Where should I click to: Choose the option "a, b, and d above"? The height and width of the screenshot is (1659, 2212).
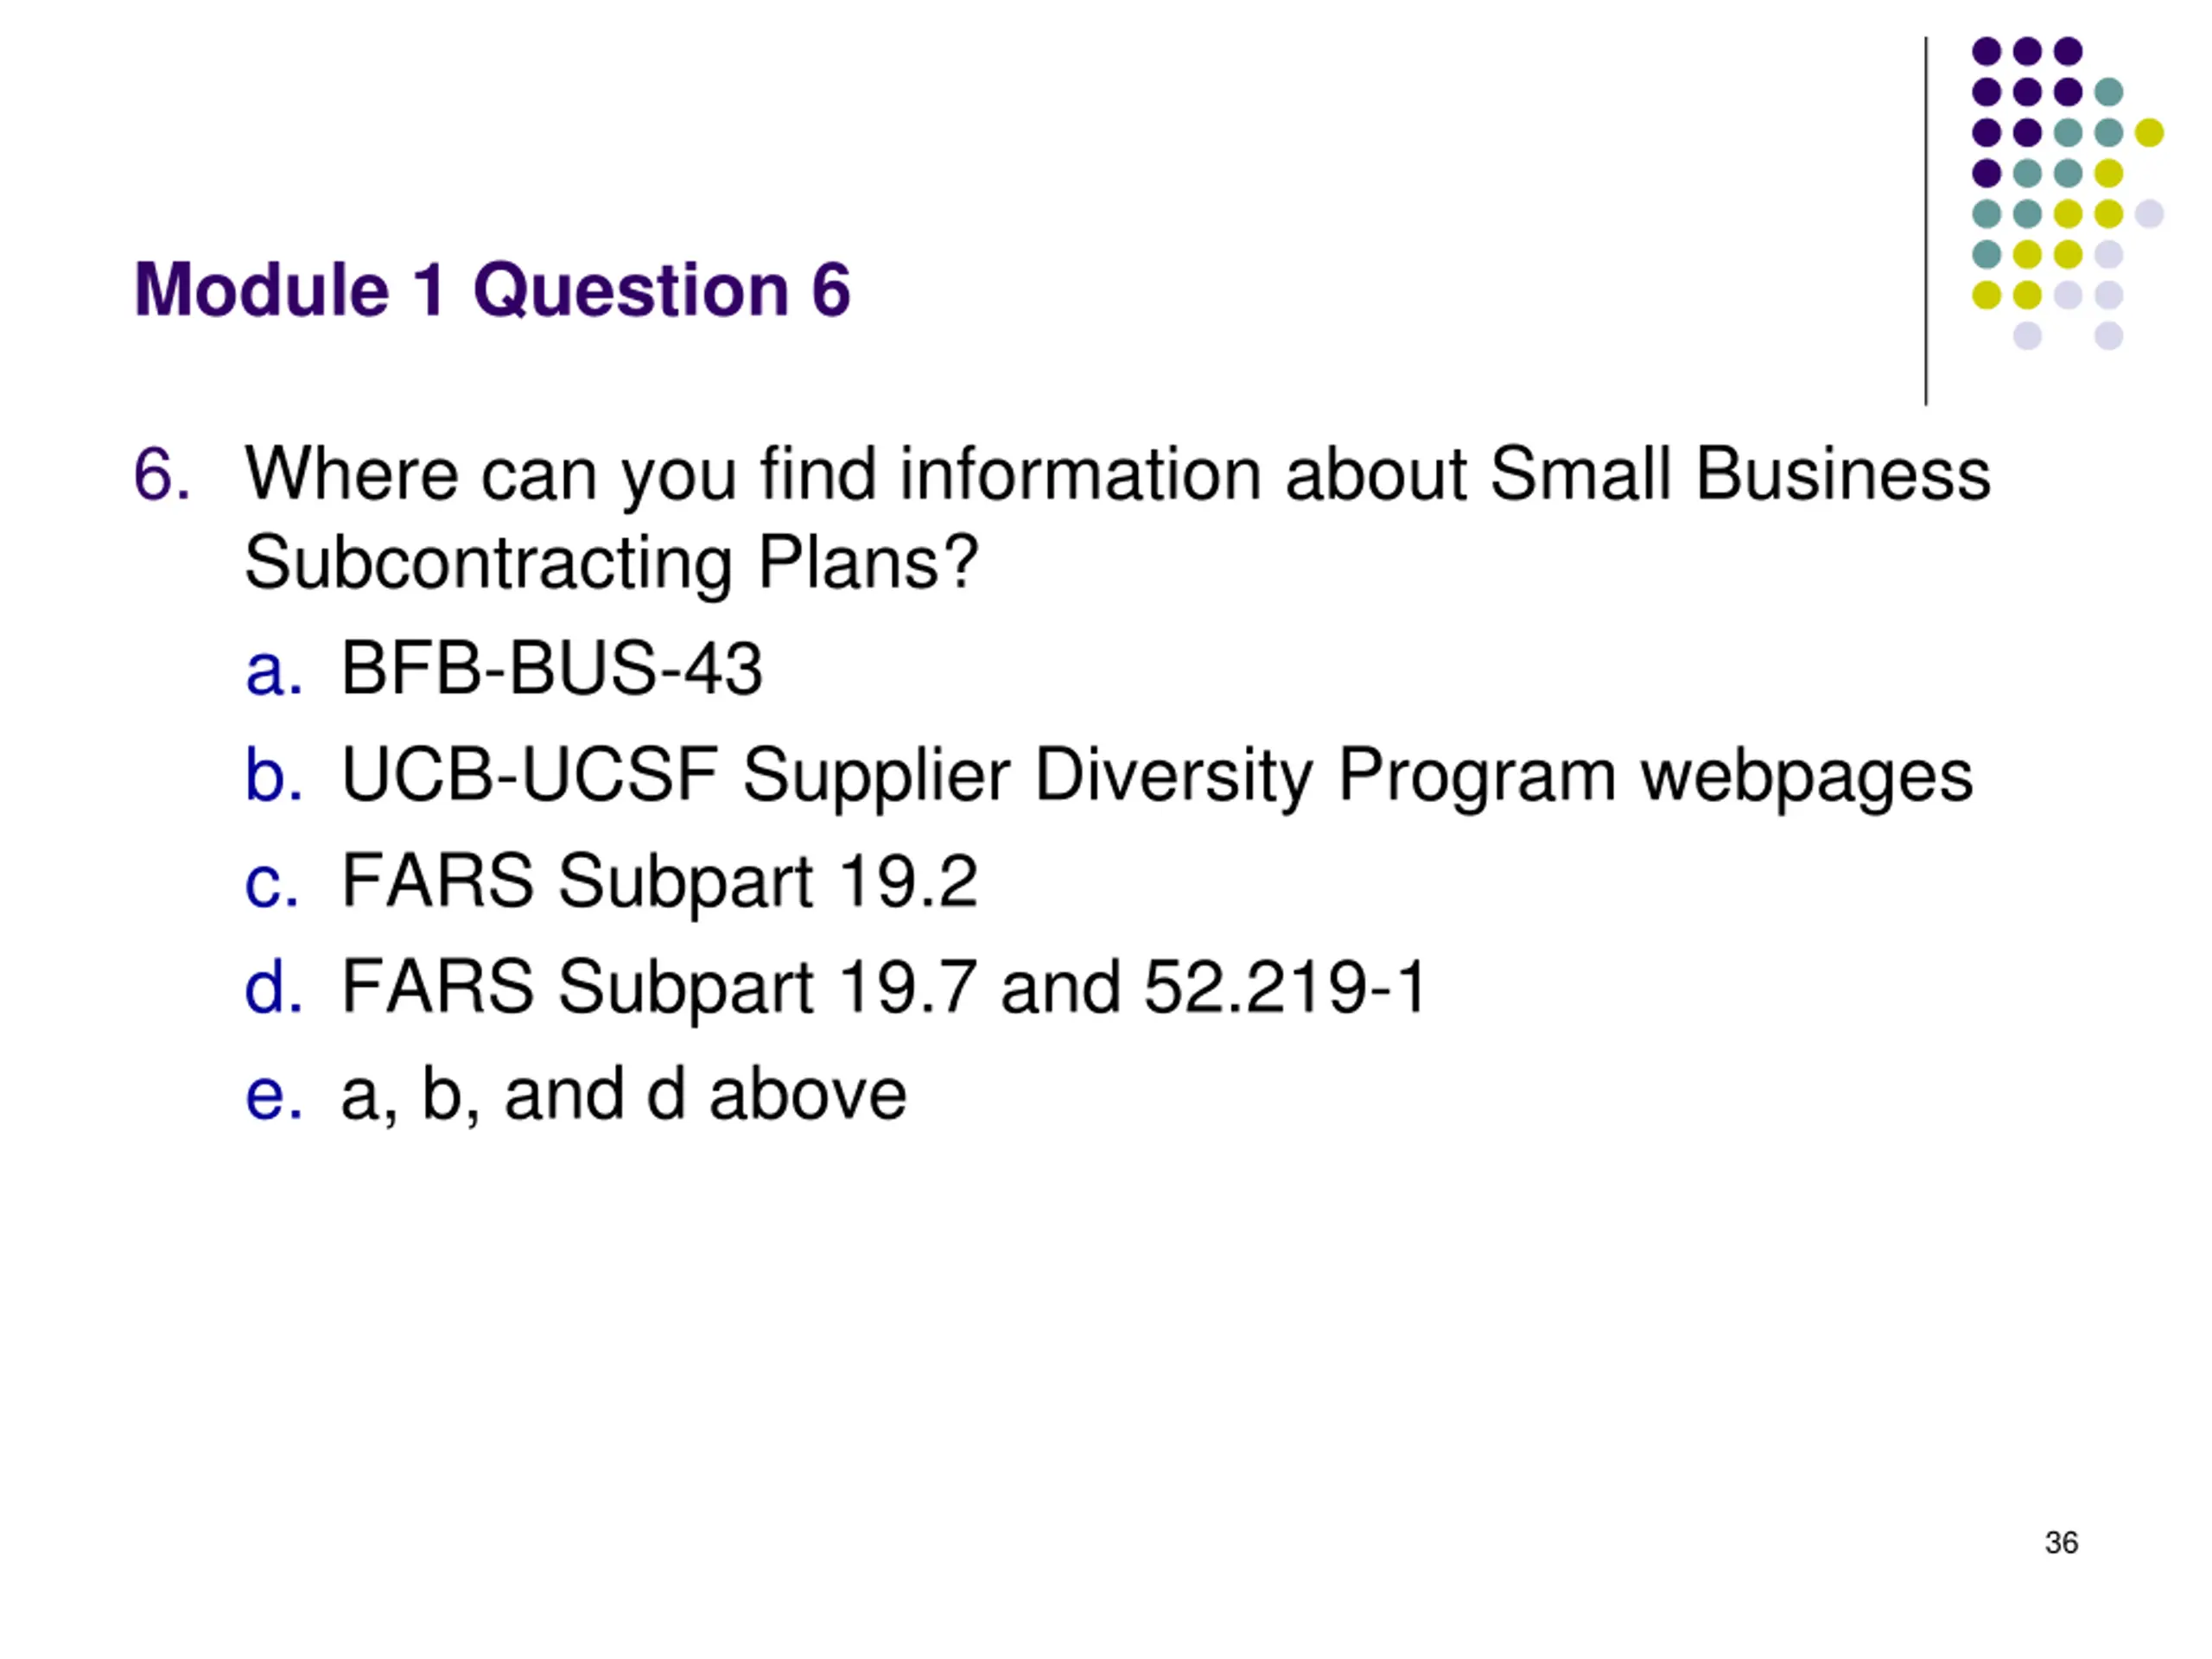[624, 1094]
